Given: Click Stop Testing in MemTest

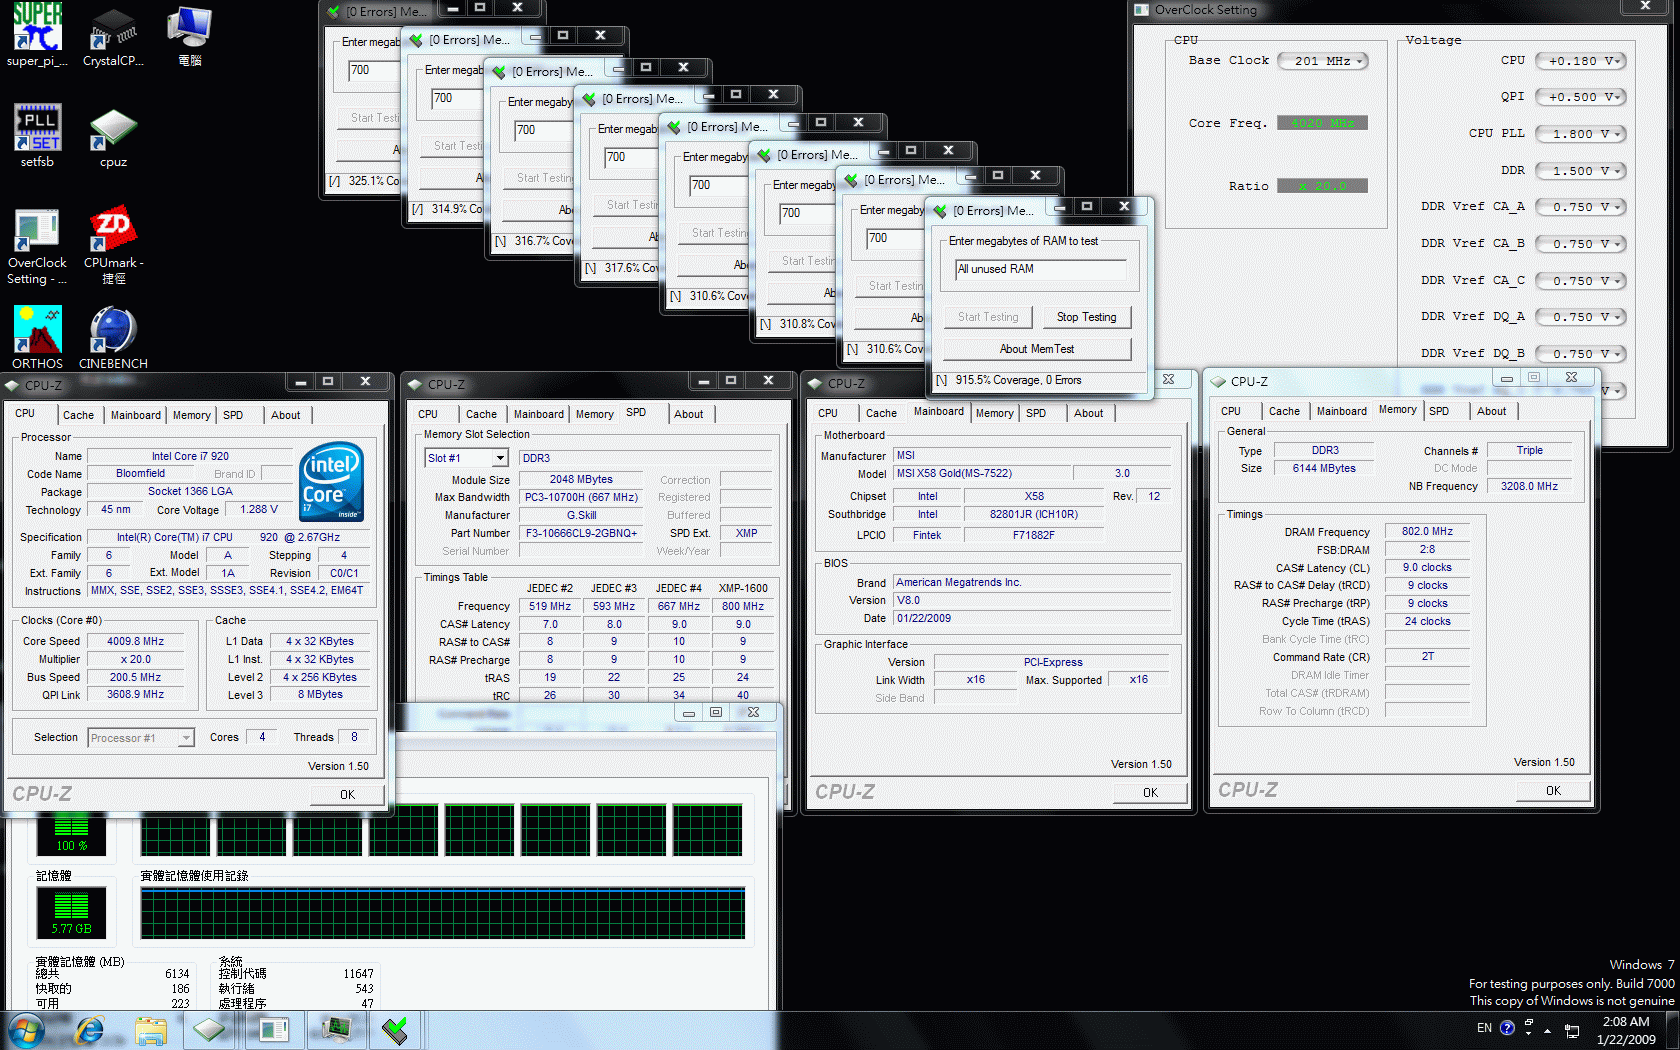Looking at the screenshot, I should tap(1086, 317).
